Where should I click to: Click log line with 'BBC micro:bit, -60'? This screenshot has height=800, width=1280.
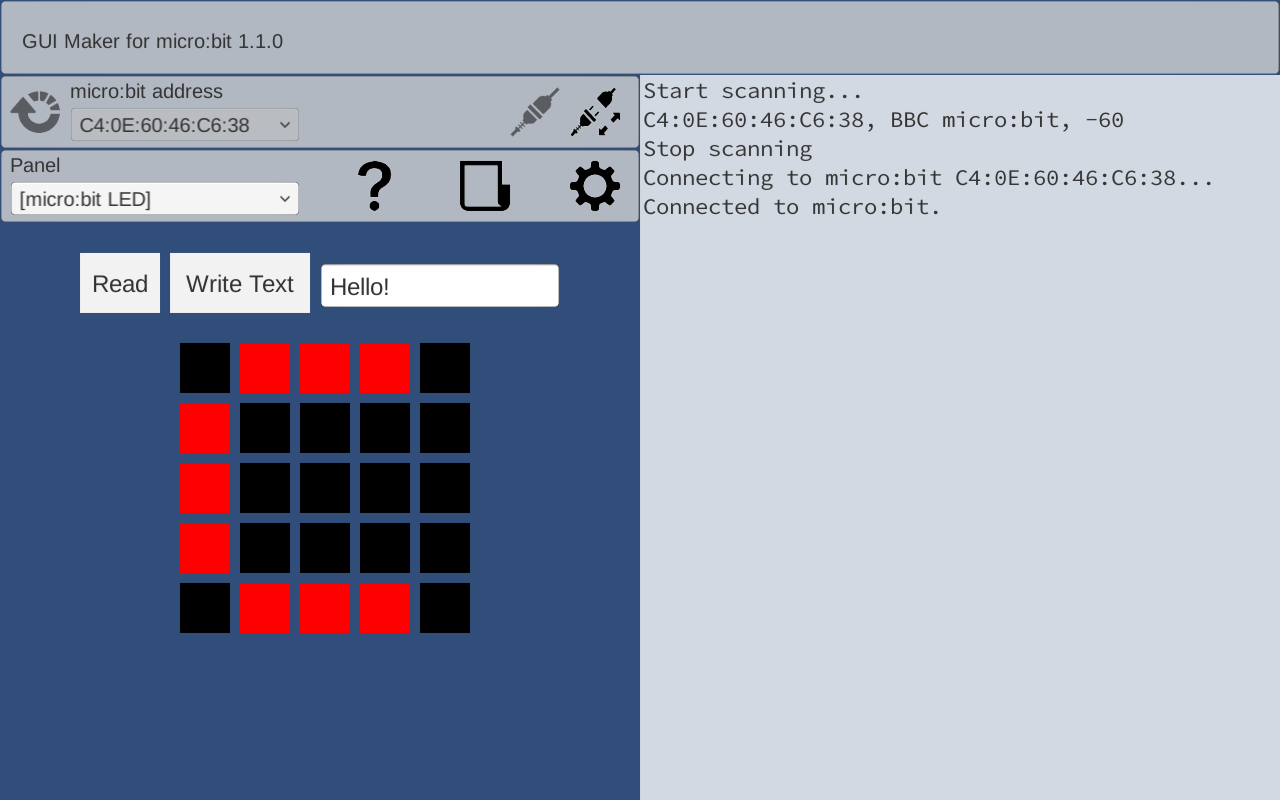pyautogui.click(x=884, y=120)
